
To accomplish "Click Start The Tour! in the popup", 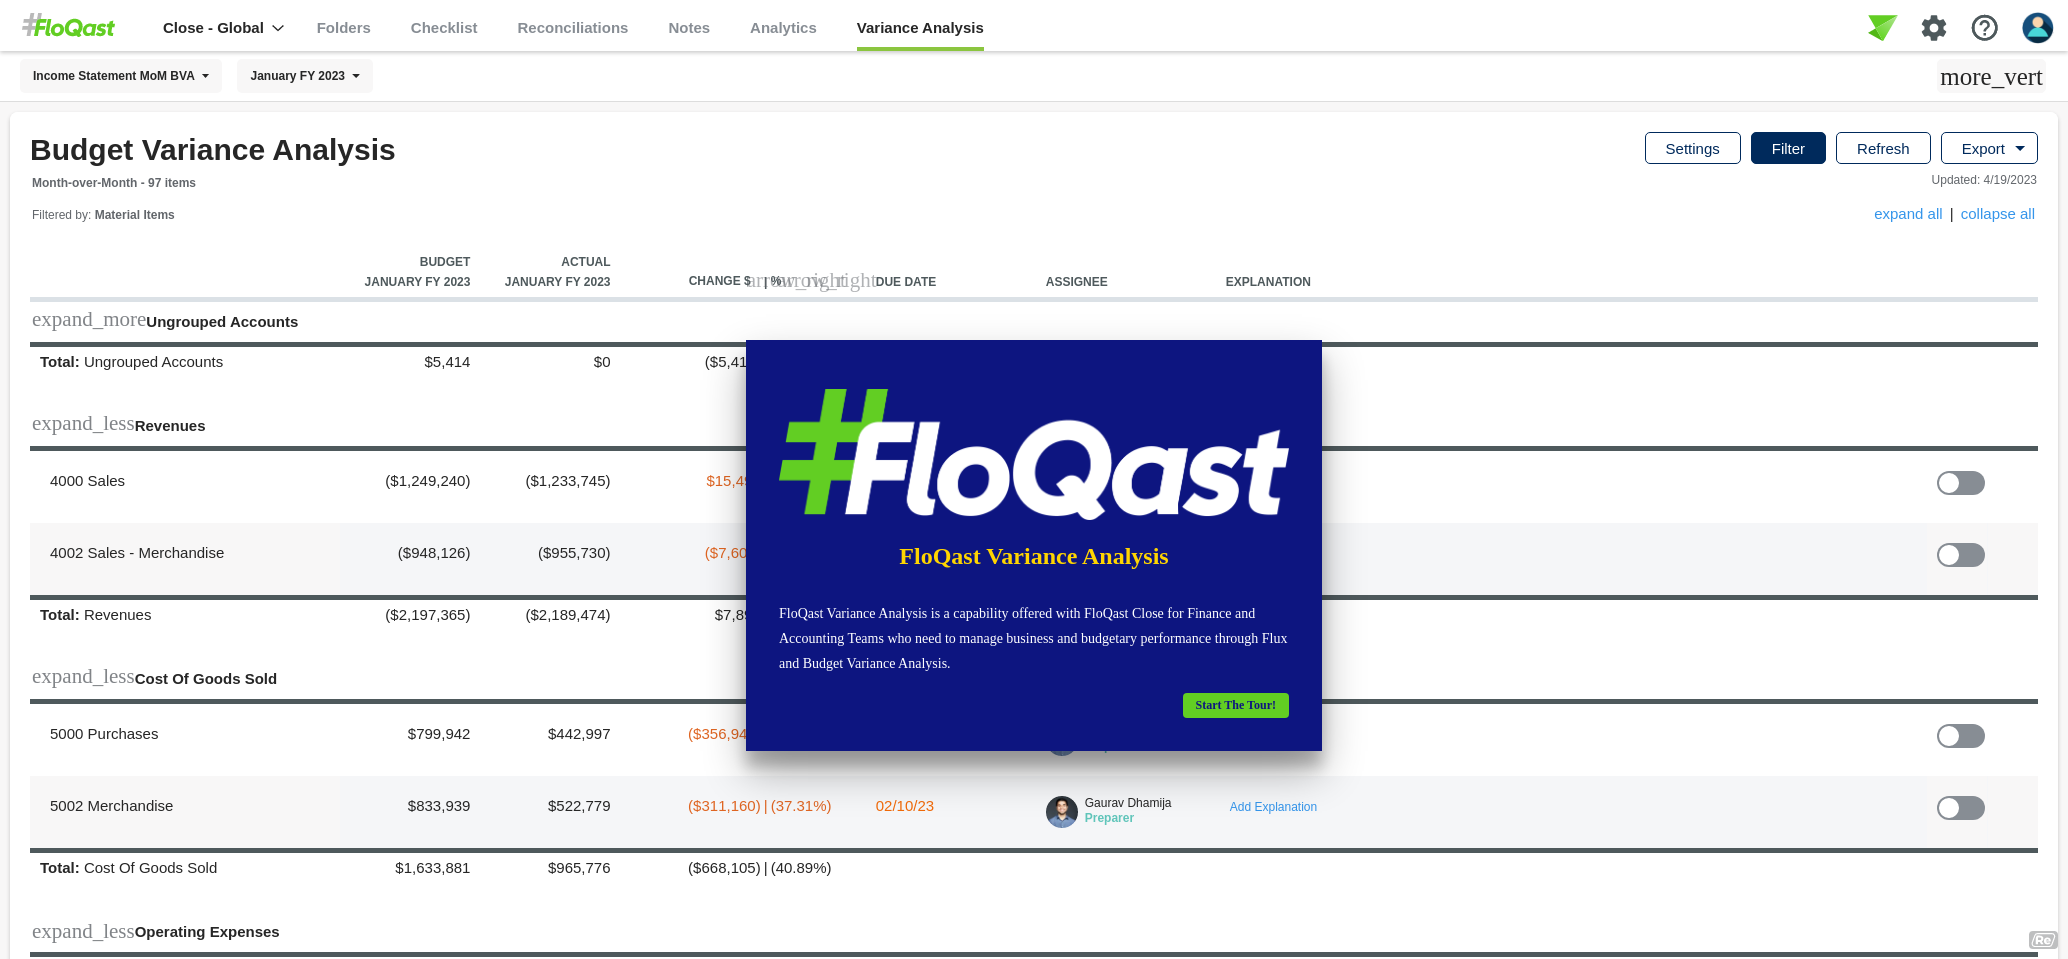I will (1235, 705).
